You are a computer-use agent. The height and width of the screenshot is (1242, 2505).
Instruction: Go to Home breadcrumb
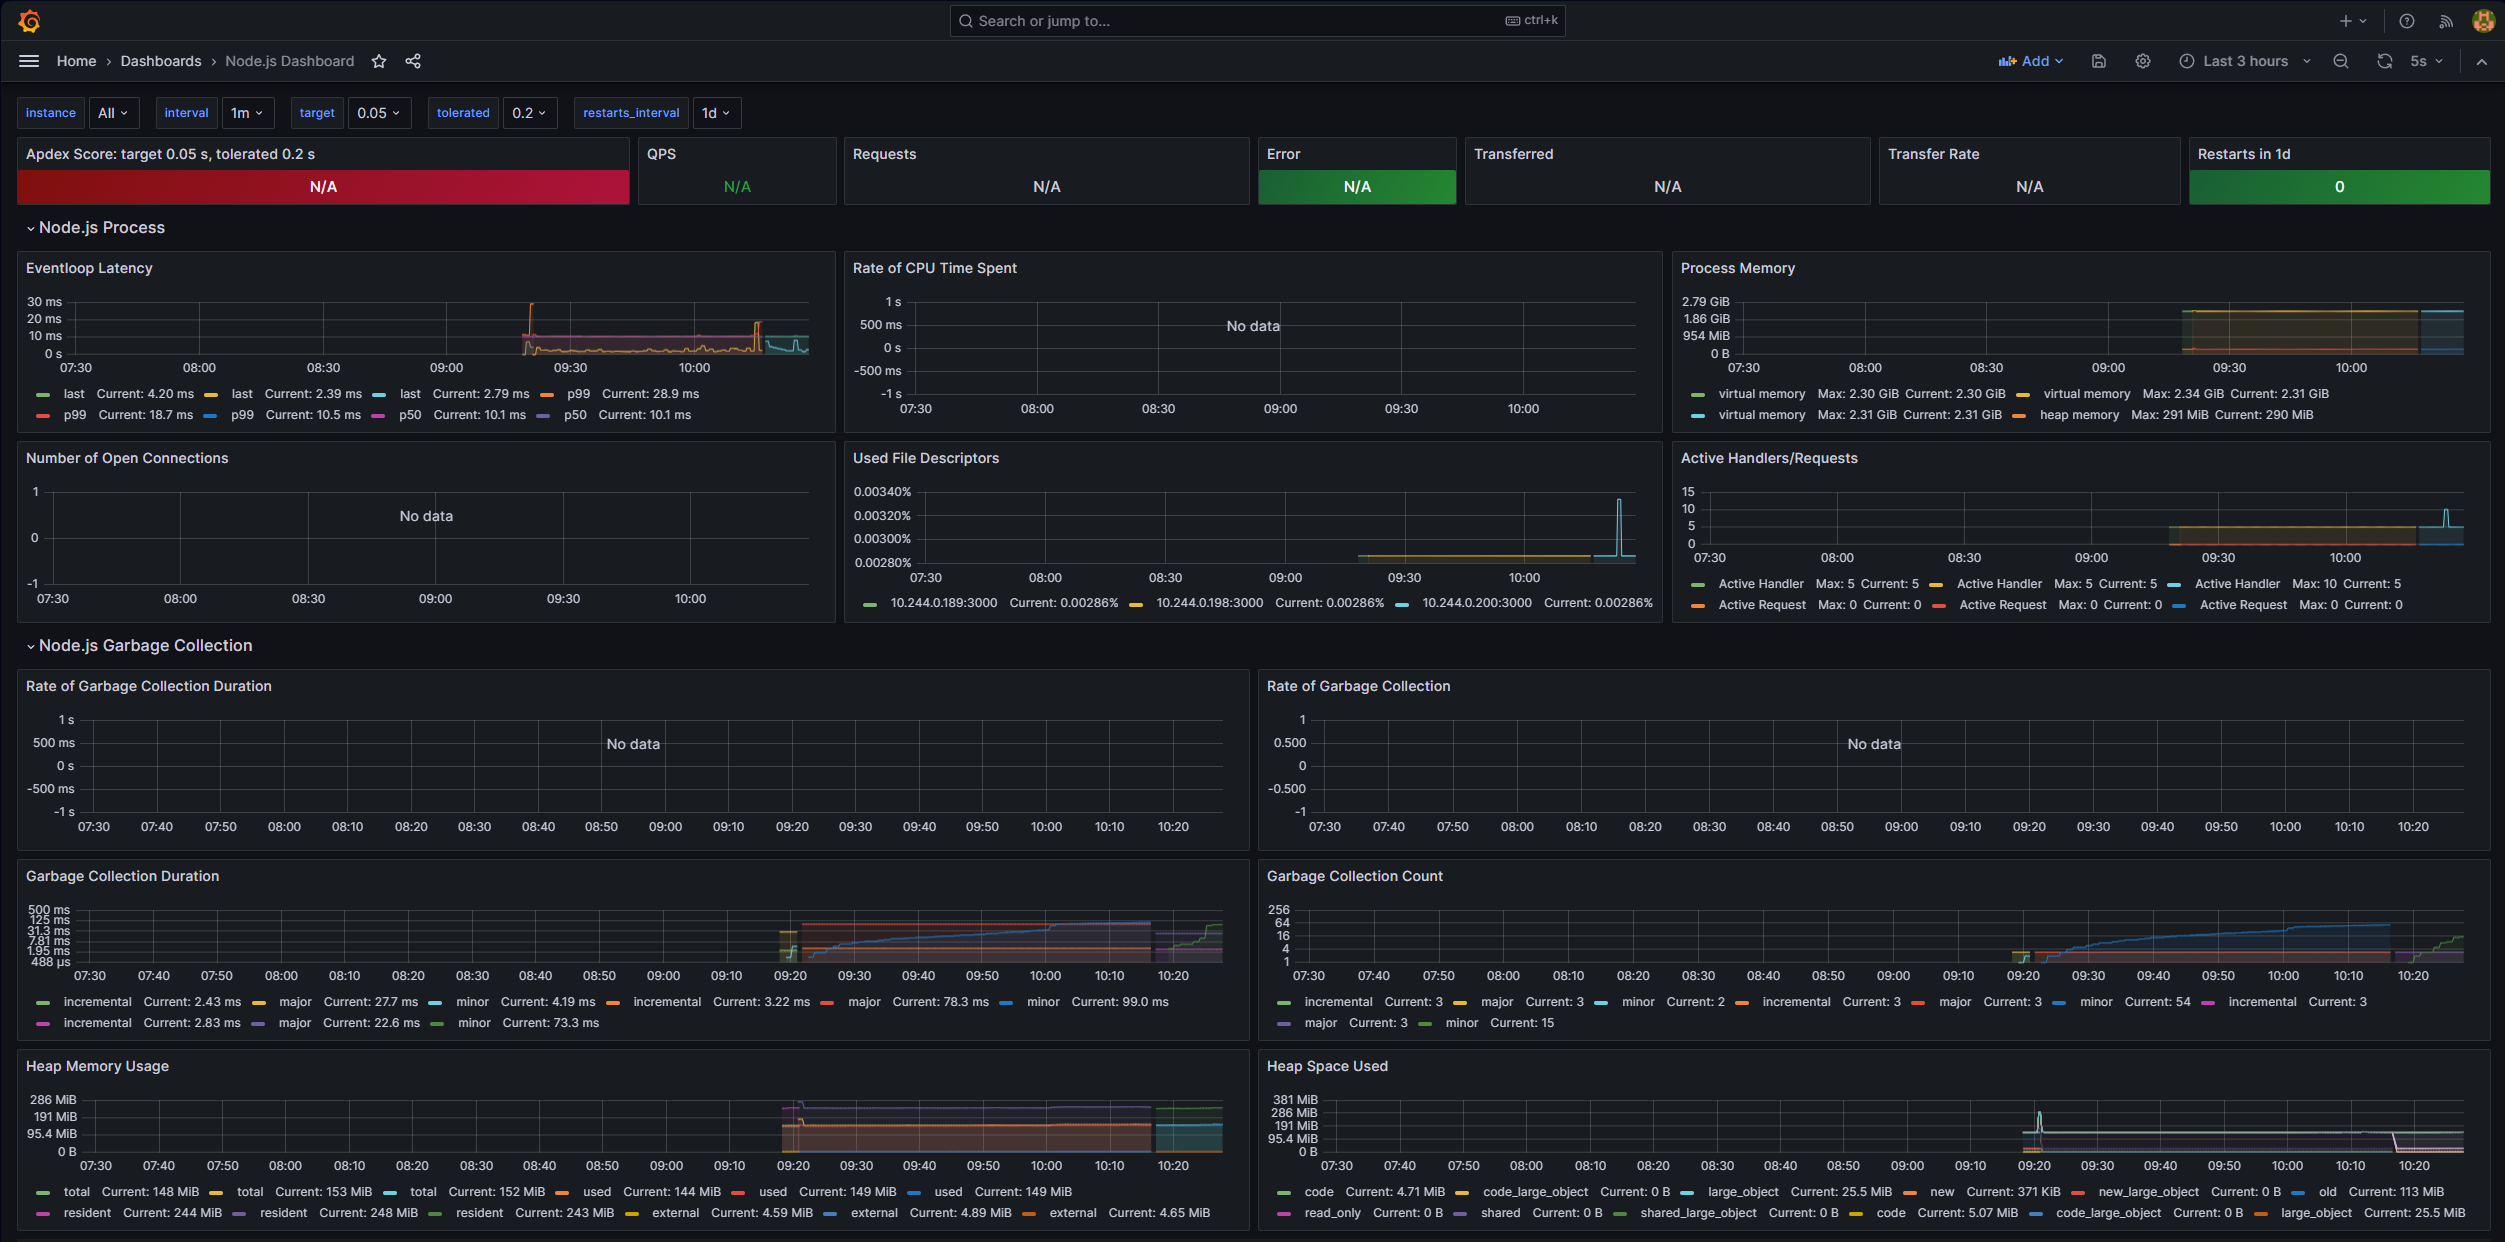(x=76, y=61)
